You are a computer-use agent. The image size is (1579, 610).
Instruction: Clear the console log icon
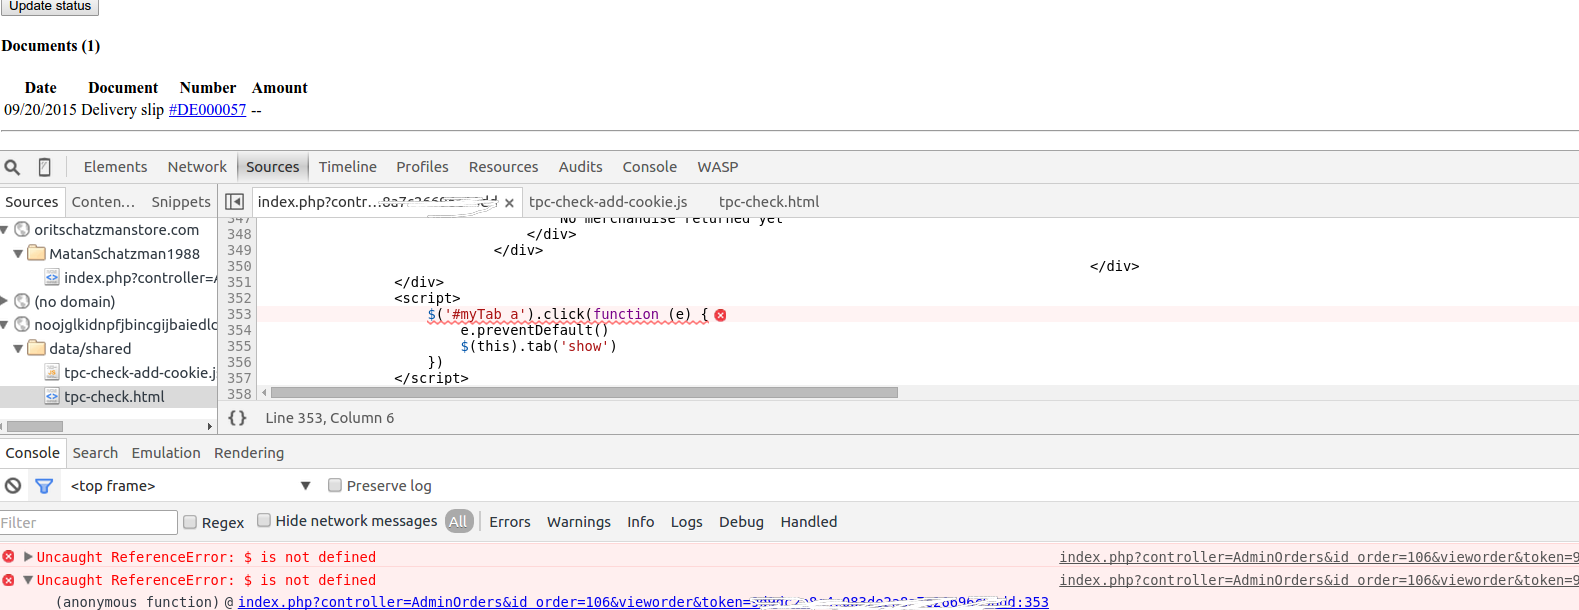(13, 486)
